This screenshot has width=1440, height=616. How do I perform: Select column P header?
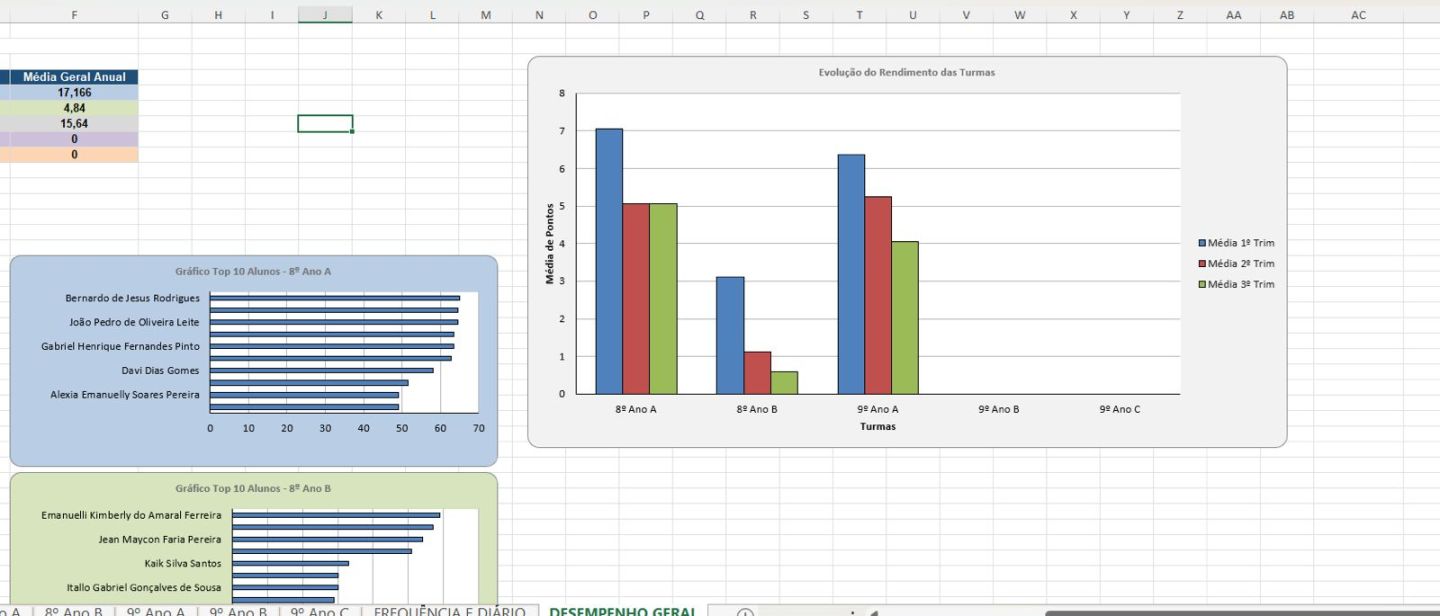(646, 15)
